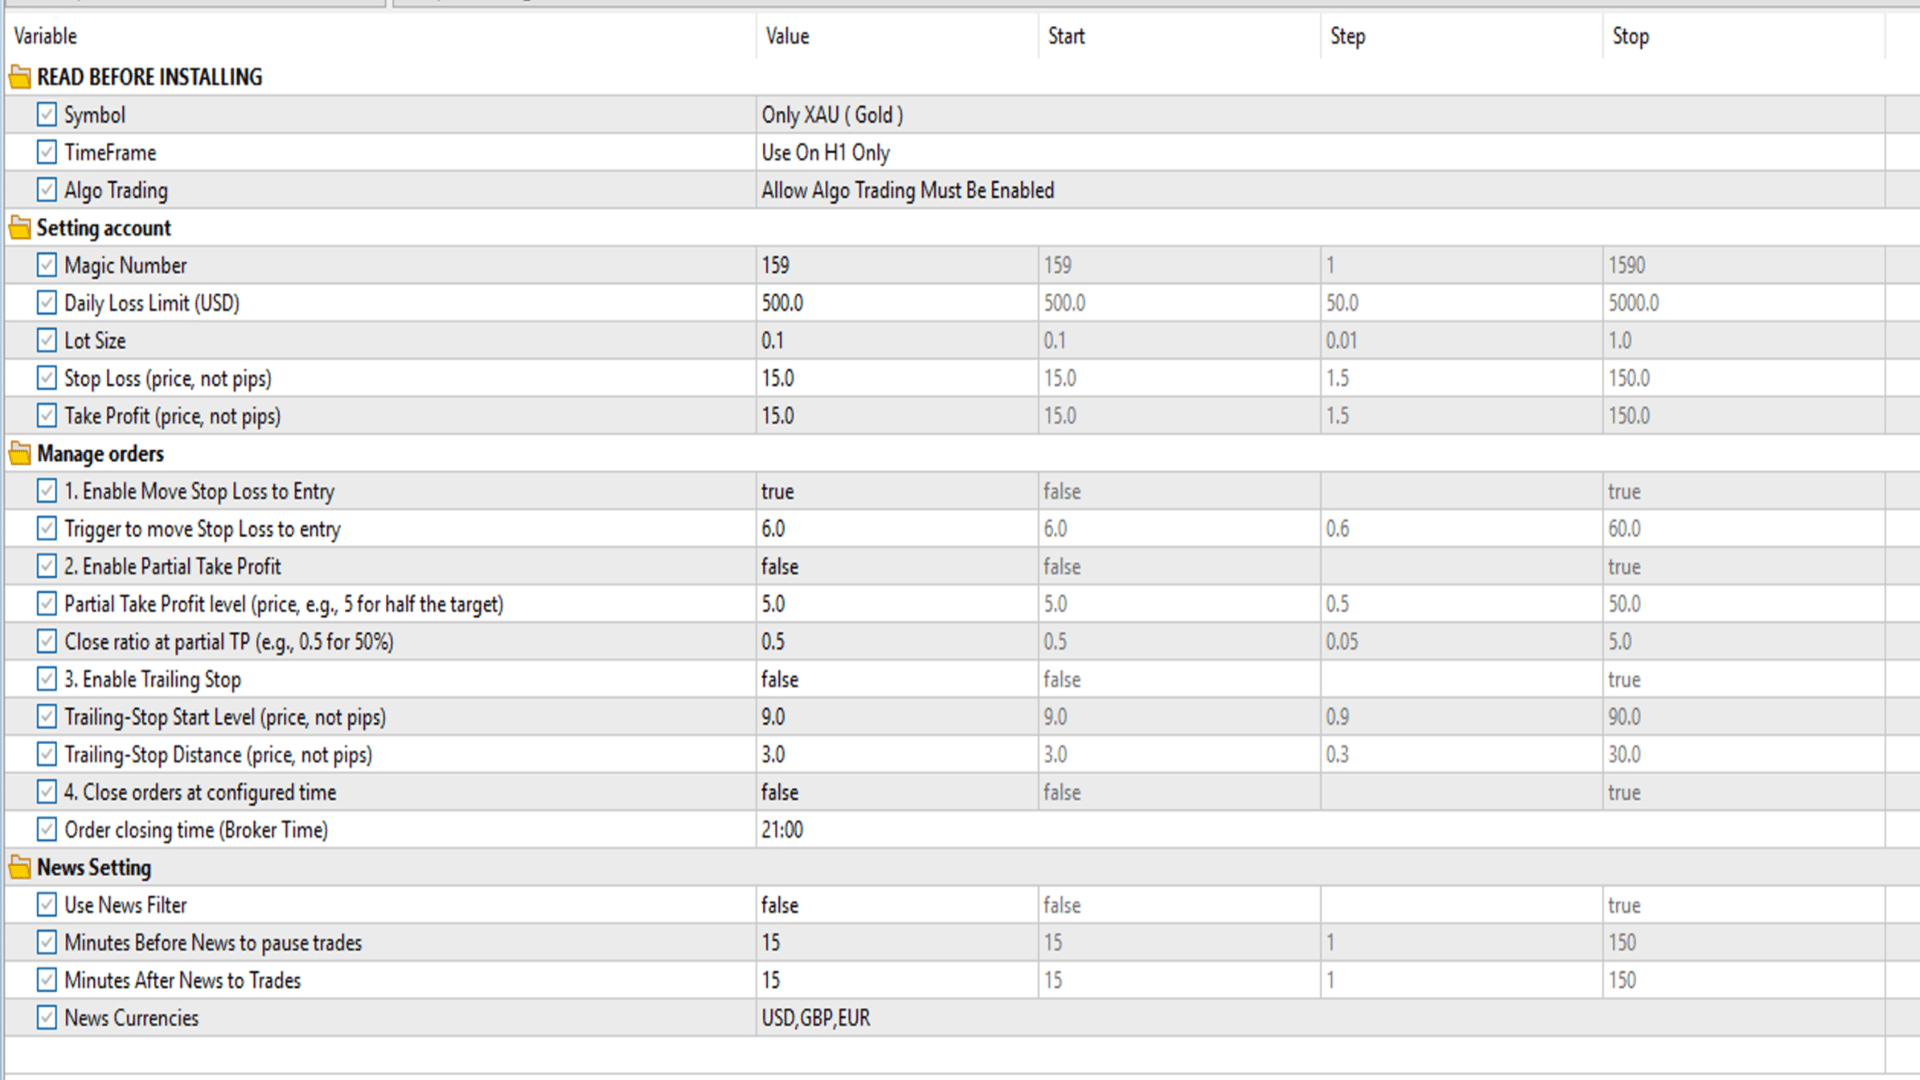Uncheck the Enable Trailing Stop checkbox
This screenshot has height=1080, width=1920.
pyautogui.click(x=47, y=679)
